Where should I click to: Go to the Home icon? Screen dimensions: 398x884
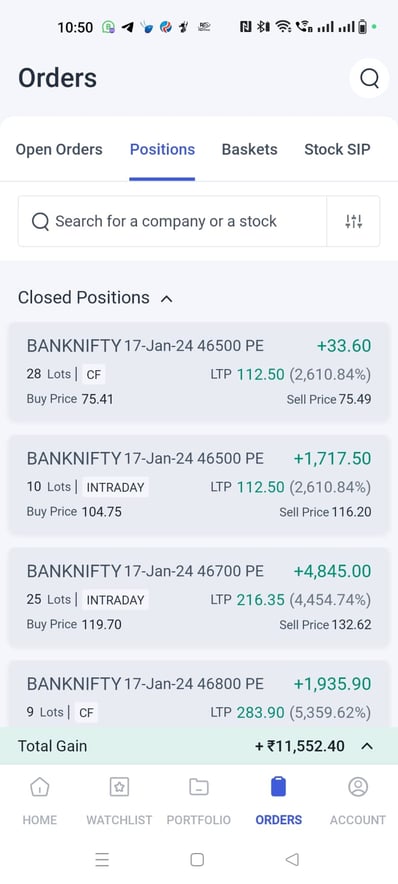[x=39, y=787]
